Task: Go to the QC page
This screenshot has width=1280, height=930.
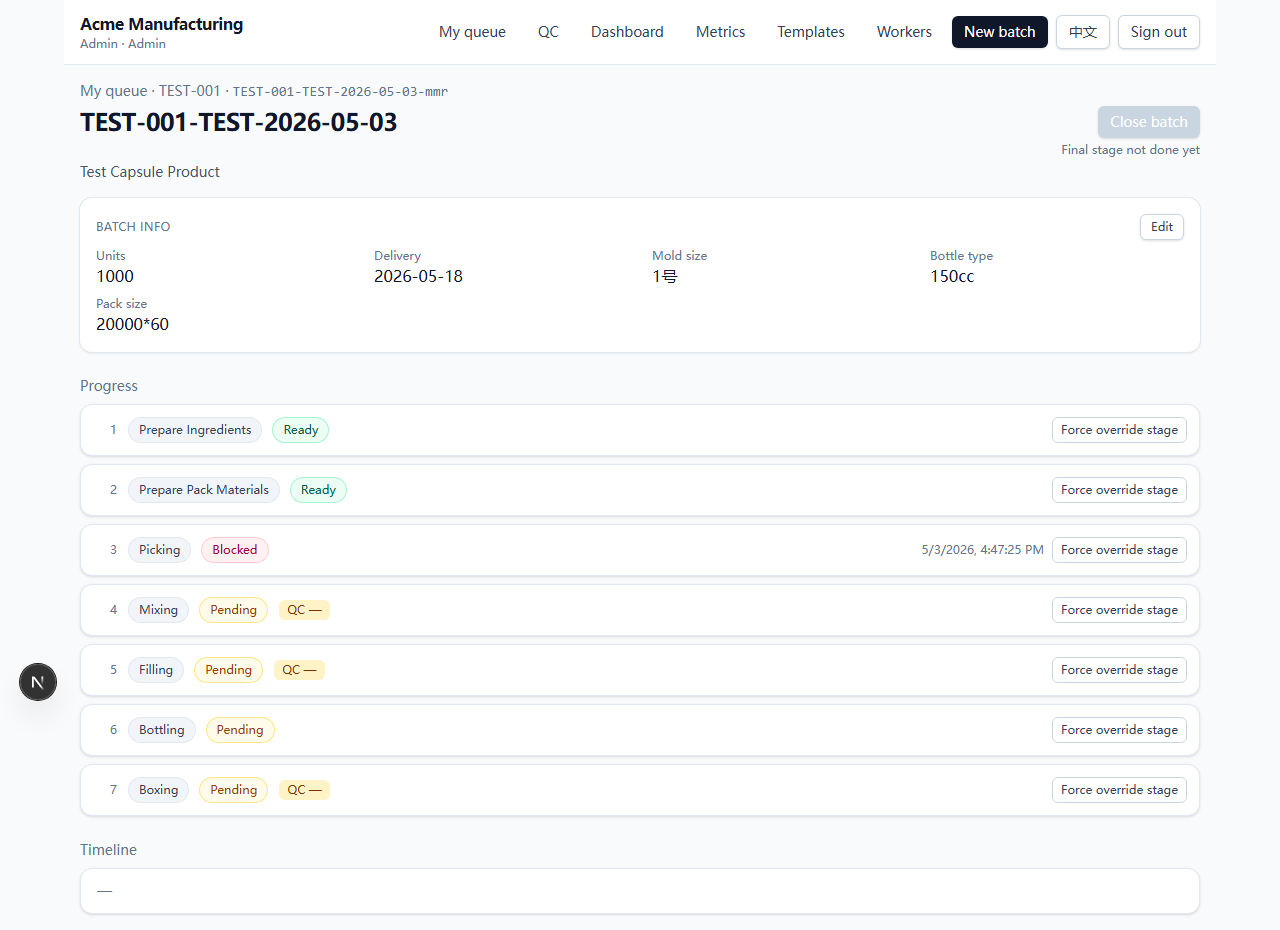Action: pyautogui.click(x=548, y=32)
